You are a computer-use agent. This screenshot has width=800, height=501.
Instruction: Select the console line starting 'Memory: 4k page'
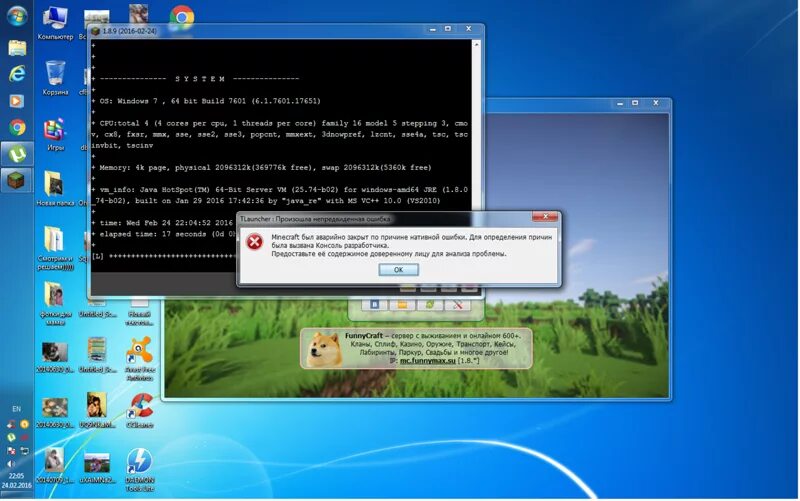[265, 167]
